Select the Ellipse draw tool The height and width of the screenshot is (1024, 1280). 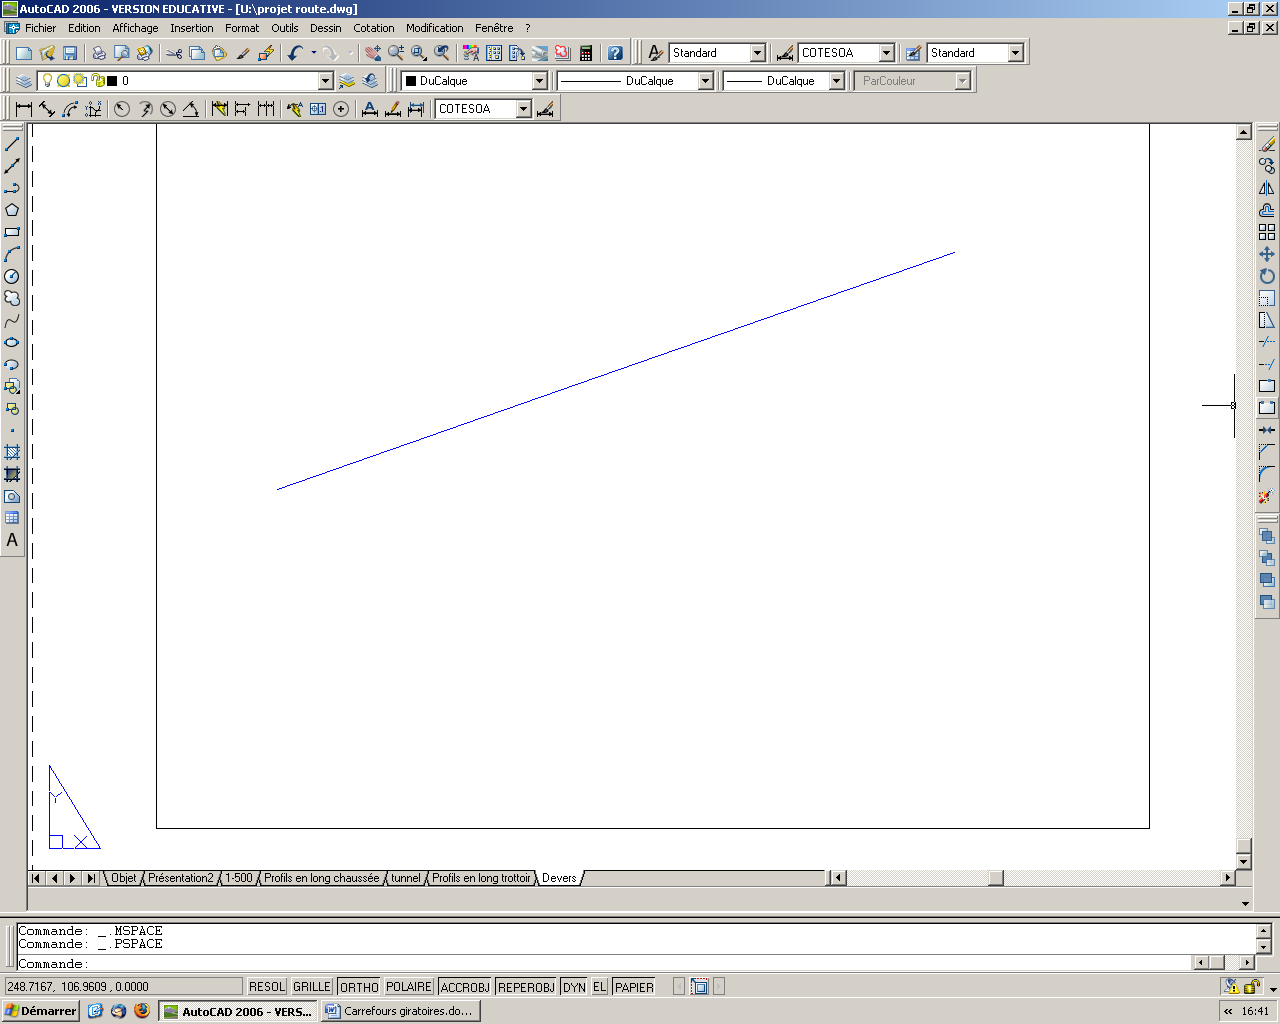(x=12, y=342)
